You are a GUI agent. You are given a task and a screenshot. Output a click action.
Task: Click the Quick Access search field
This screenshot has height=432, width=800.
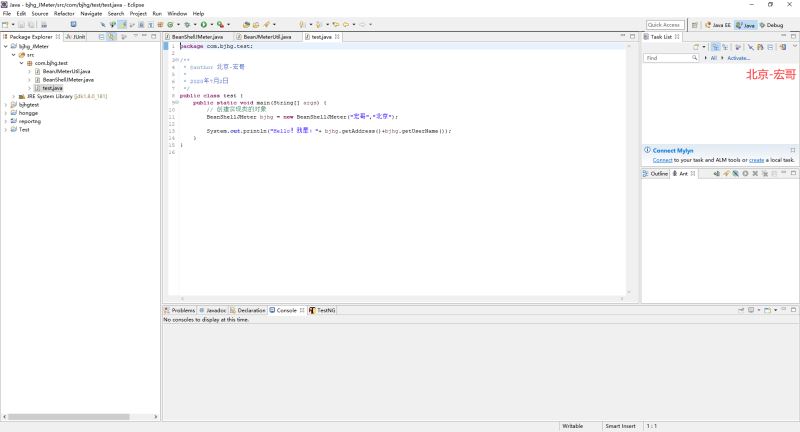click(x=664, y=24)
